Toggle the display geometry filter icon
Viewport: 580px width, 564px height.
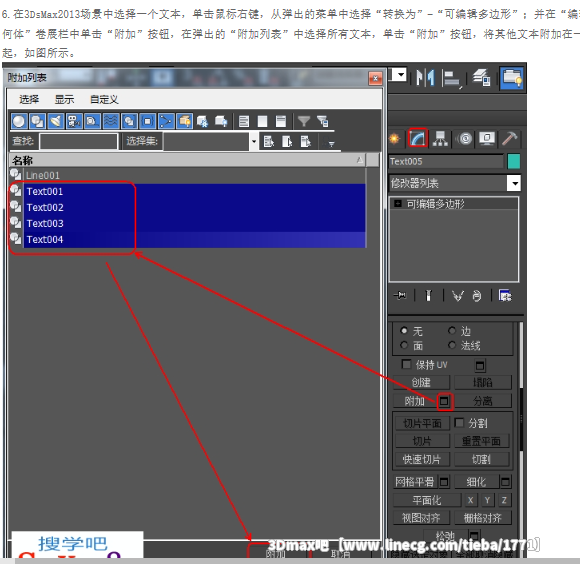(x=19, y=121)
